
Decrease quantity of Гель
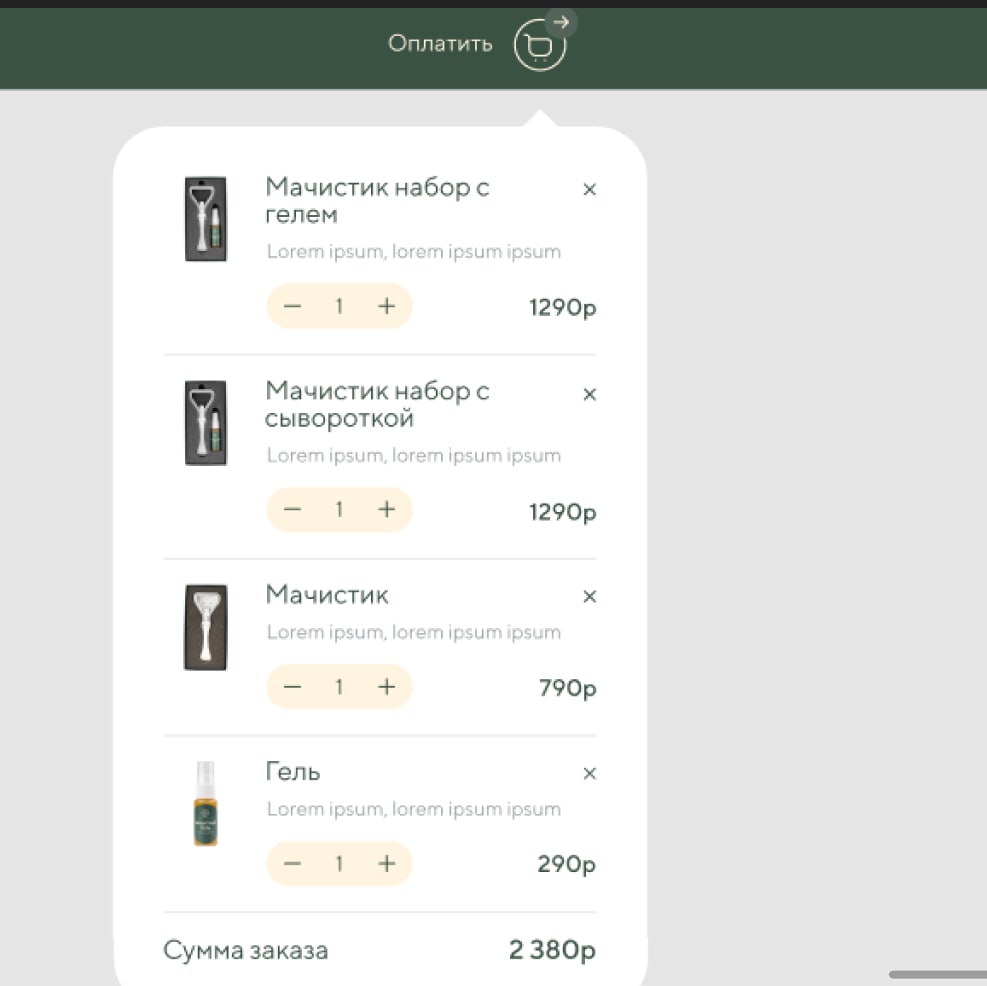(x=292, y=863)
